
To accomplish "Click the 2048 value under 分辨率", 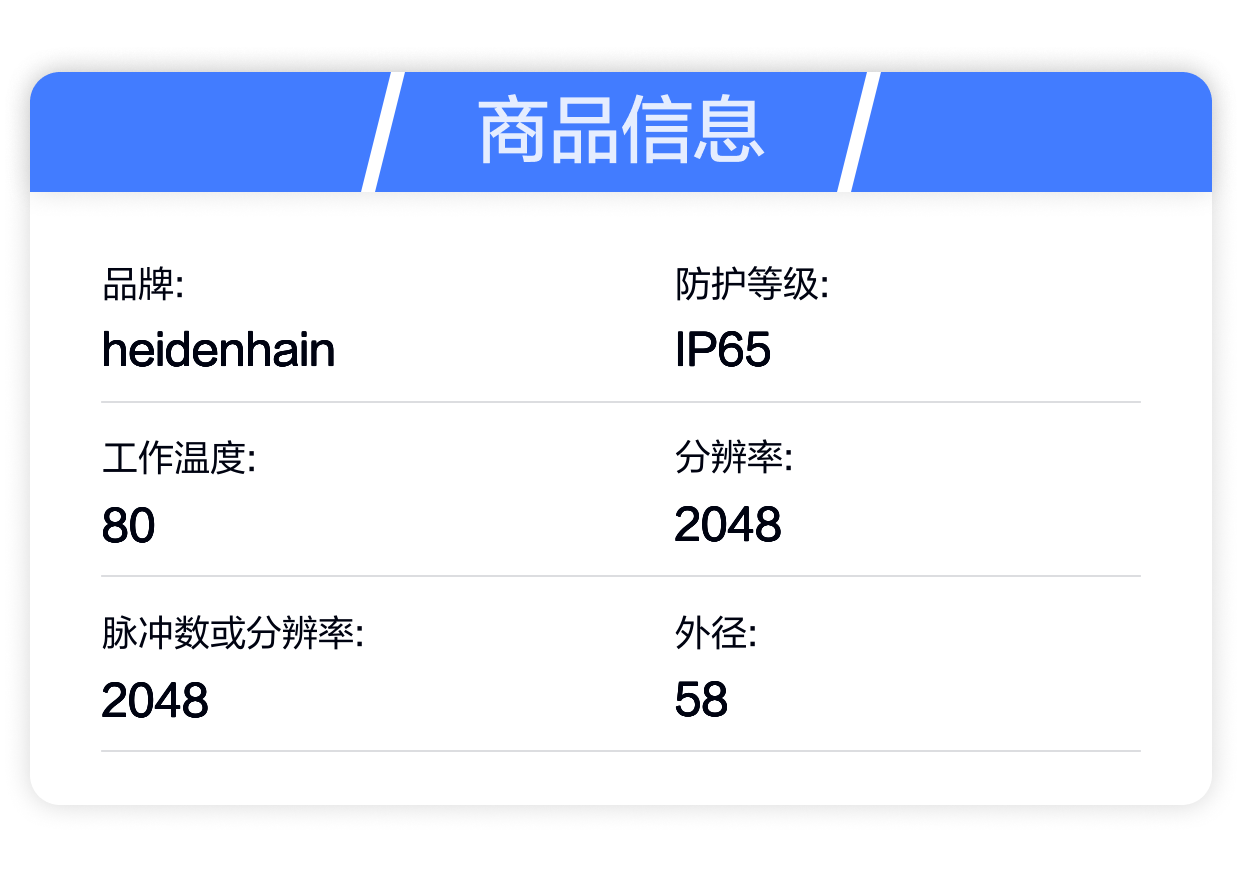I will tap(728, 525).
